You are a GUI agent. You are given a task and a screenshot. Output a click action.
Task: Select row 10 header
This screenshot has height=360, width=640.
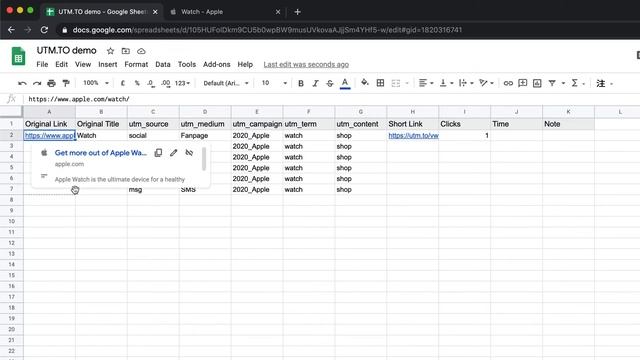point(11,221)
